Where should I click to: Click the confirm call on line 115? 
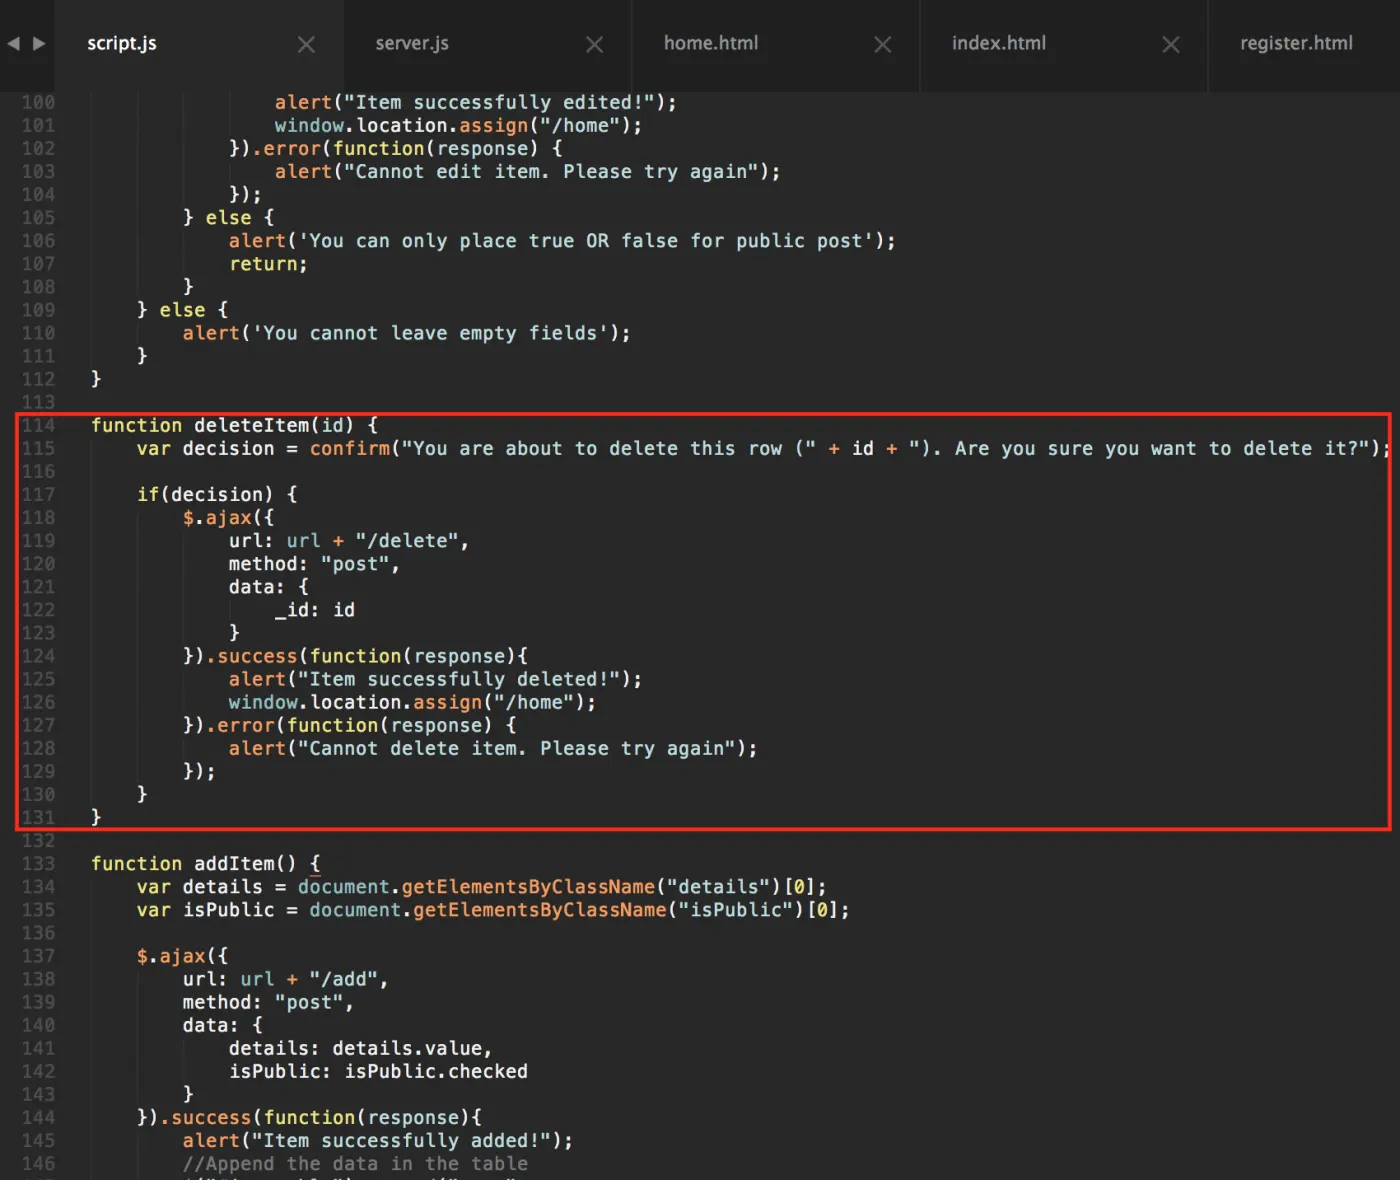(350, 449)
